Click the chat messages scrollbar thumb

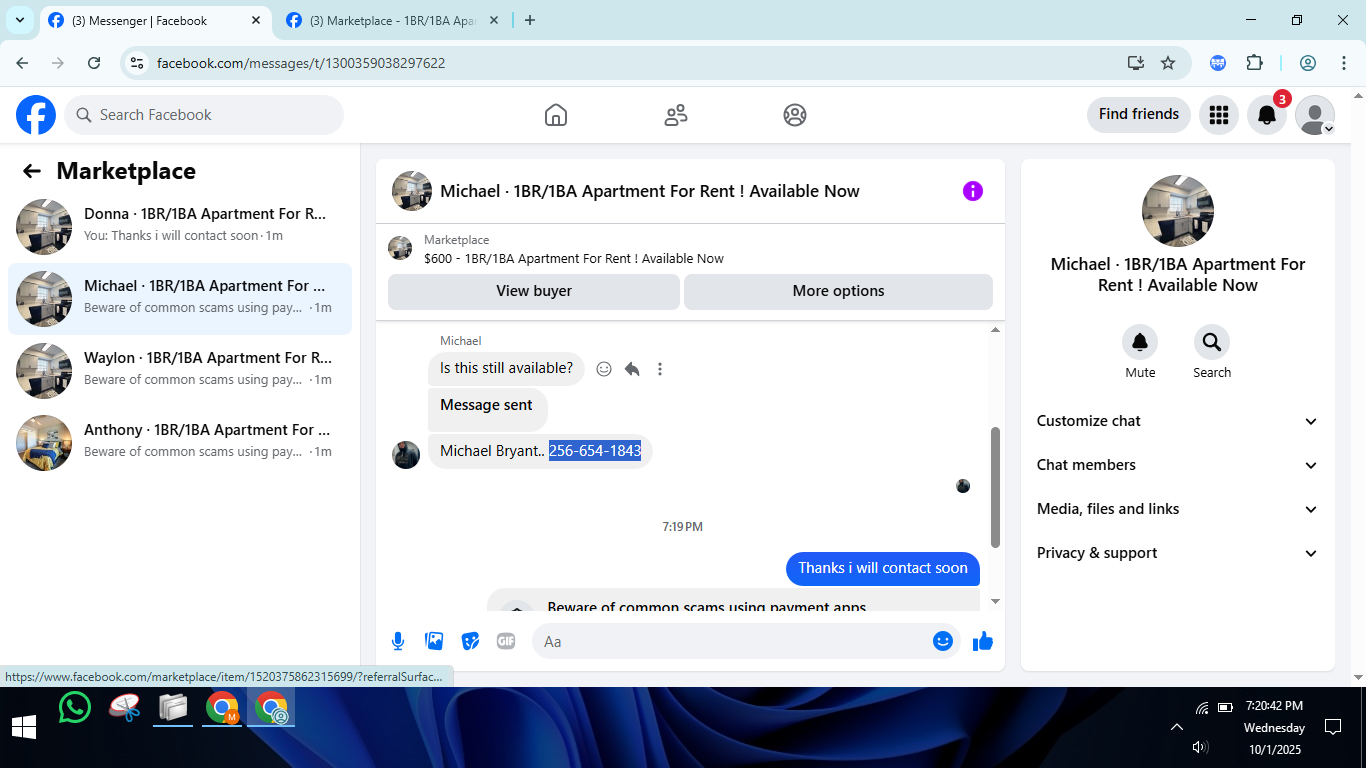tap(995, 487)
